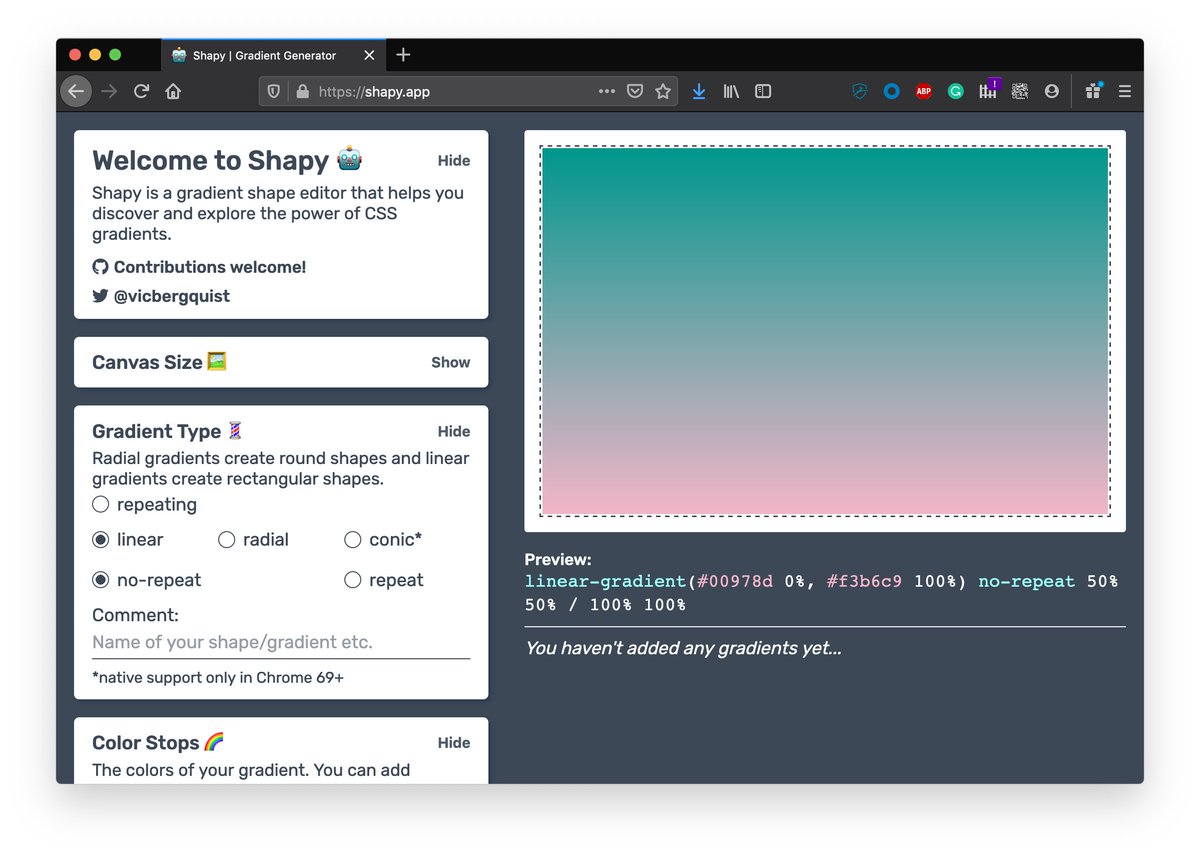
Task: Hide the Gradient Type panel
Action: point(454,432)
